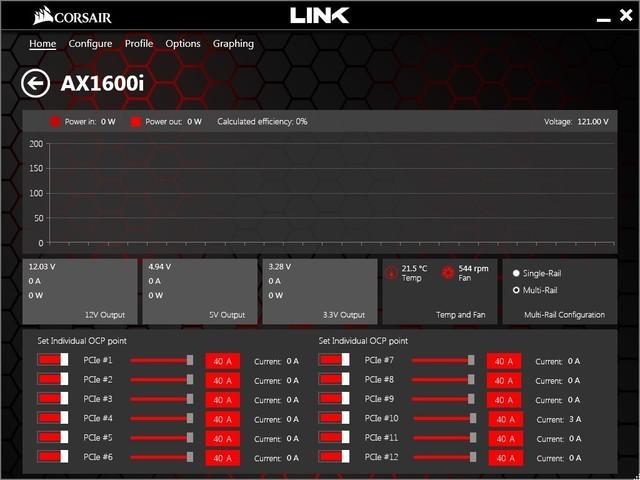The image size is (640, 480).
Task: Select the 5V Output panel
Action: tap(200, 291)
